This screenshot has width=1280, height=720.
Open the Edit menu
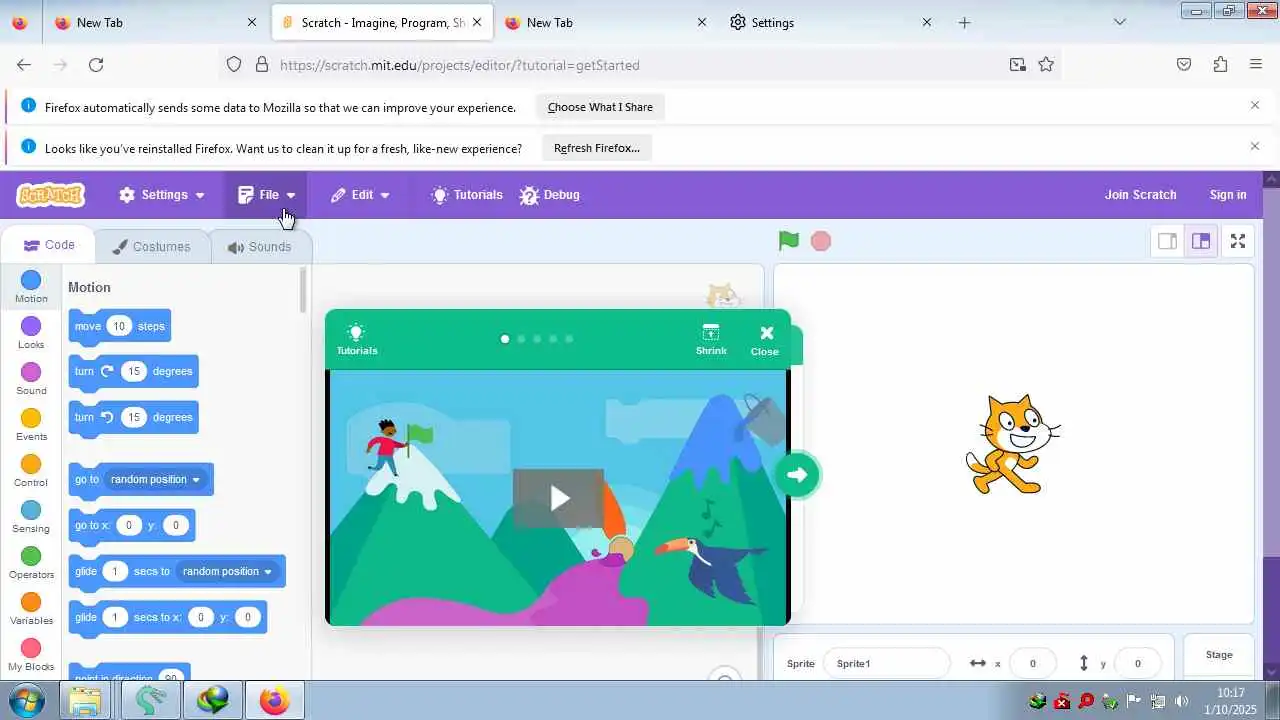point(360,195)
